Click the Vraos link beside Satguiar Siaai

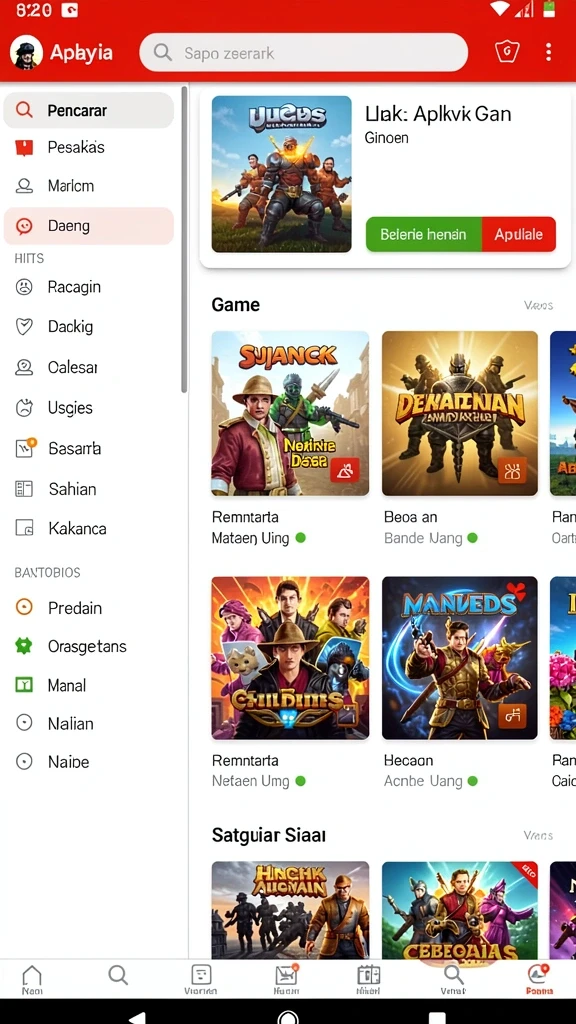(538, 835)
